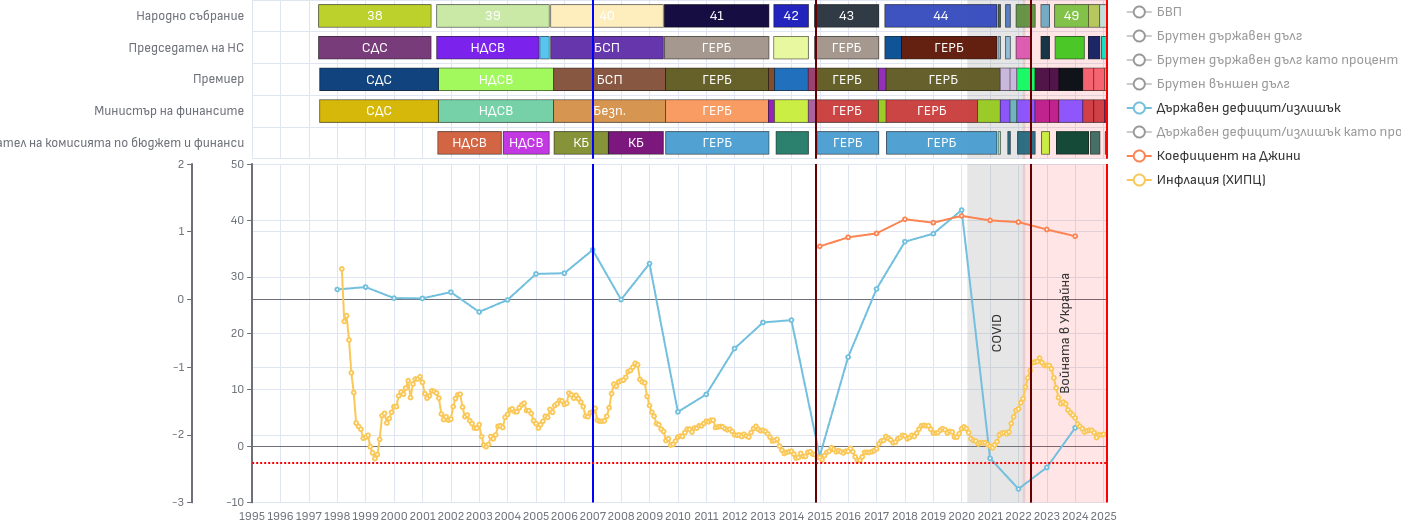Click the Премиер row label
This screenshot has height=529, width=1401.
click(218, 80)
